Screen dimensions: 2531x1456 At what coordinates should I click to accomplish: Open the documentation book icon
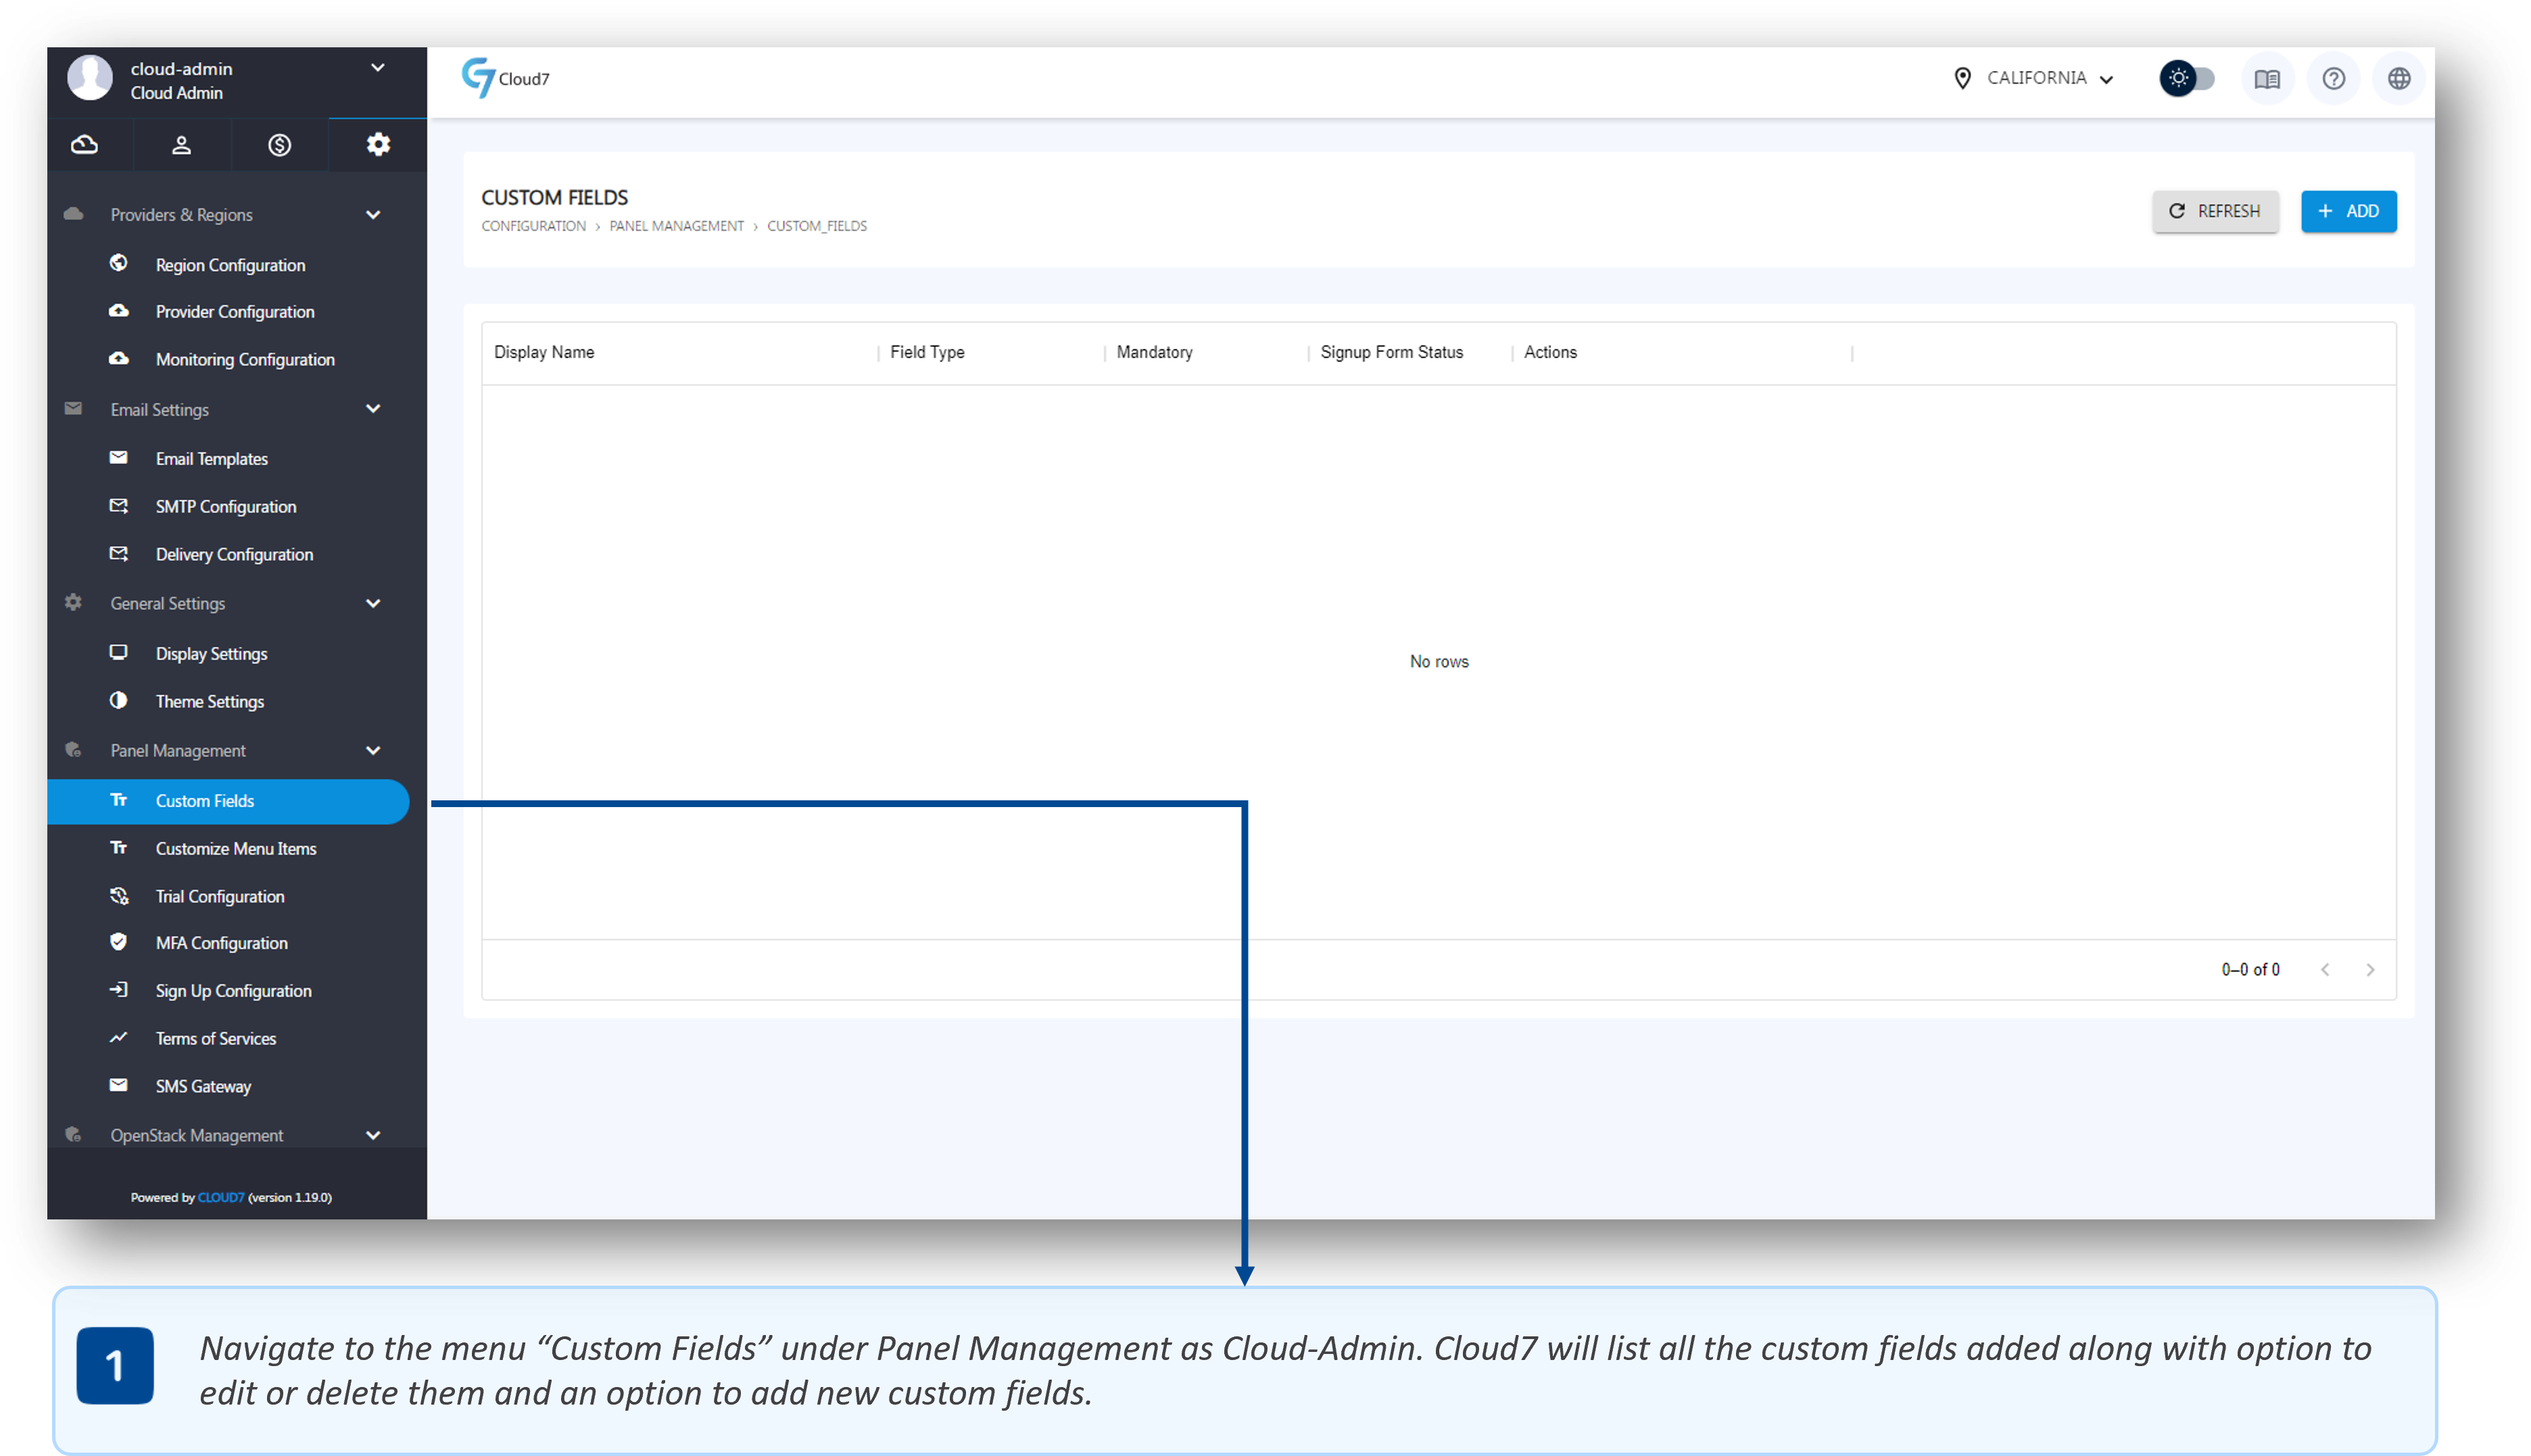tap(2267, 79)
